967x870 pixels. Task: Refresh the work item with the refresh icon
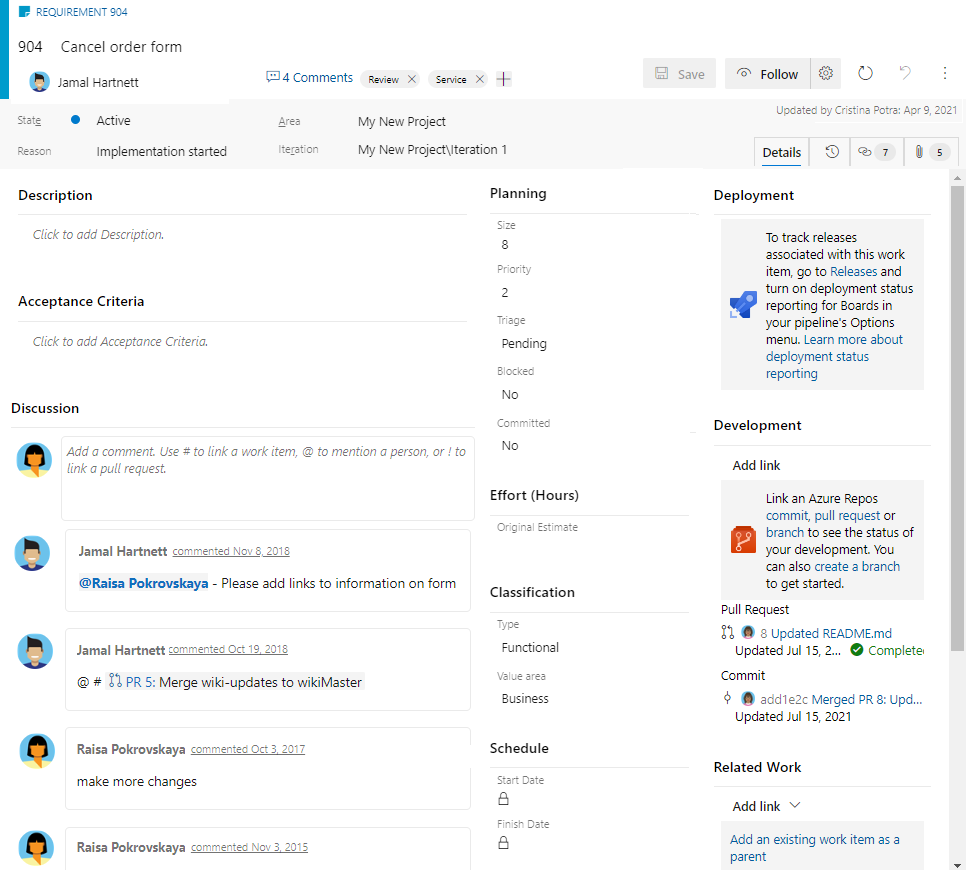pyautogui.click(x=865, y=73)
